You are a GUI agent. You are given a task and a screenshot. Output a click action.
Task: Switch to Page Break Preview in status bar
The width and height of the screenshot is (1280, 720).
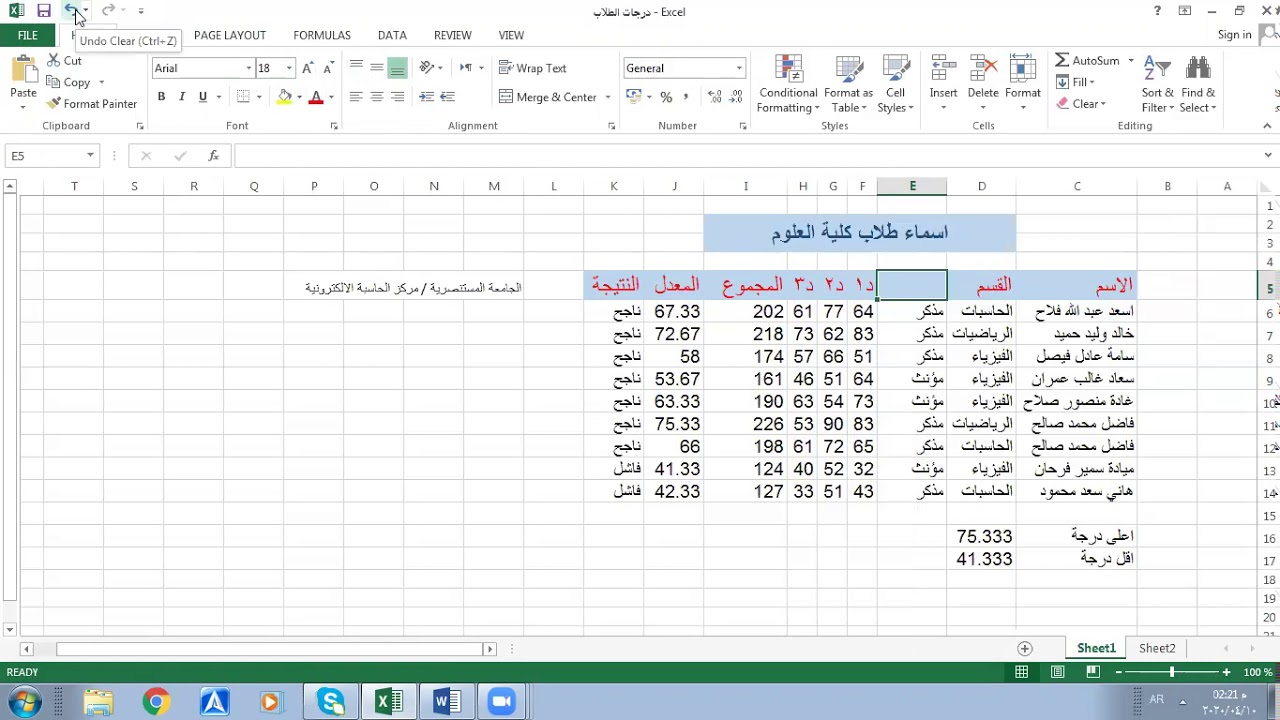click(x=1094, y=673)
